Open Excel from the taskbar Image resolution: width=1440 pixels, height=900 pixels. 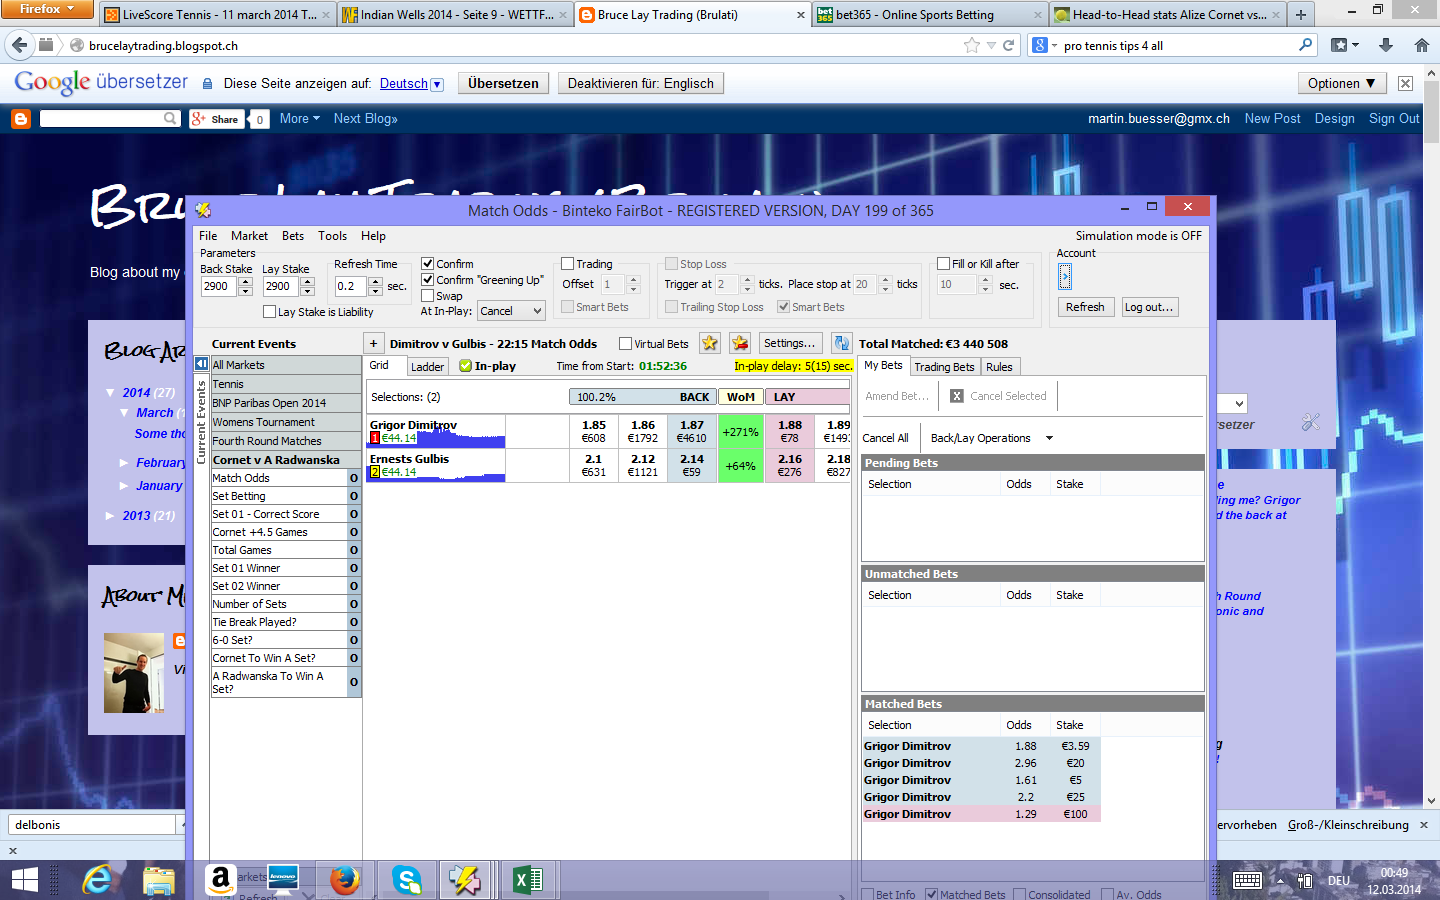(x=528, y=880)
